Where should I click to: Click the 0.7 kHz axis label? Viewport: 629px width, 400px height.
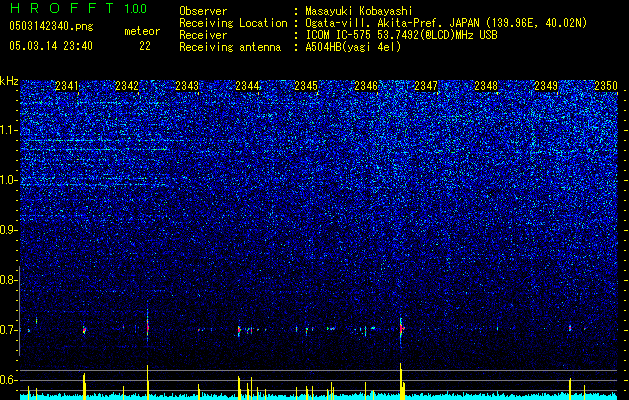(9, 330)
